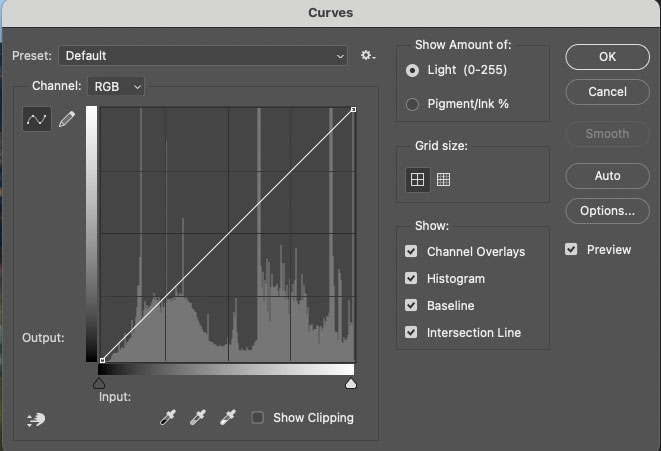Toggle Histogram checkbox

click(411, 278)
